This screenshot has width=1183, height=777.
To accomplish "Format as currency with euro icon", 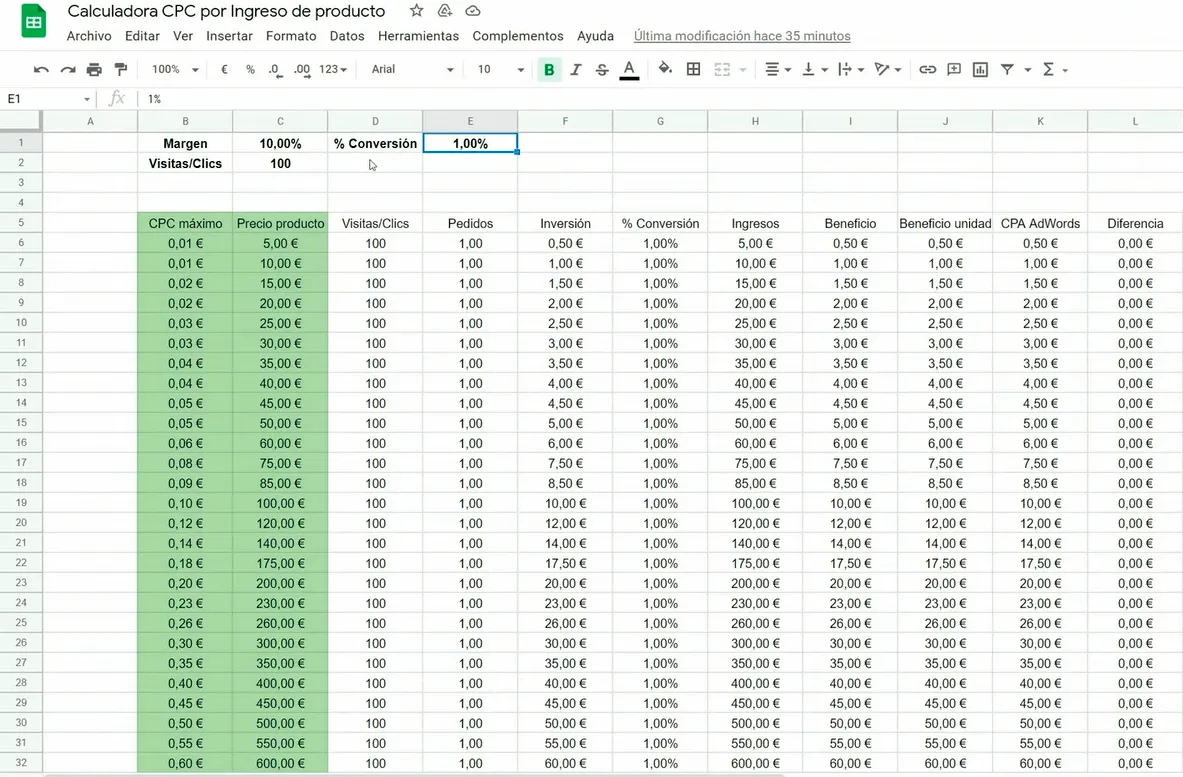I will (224, 69).
